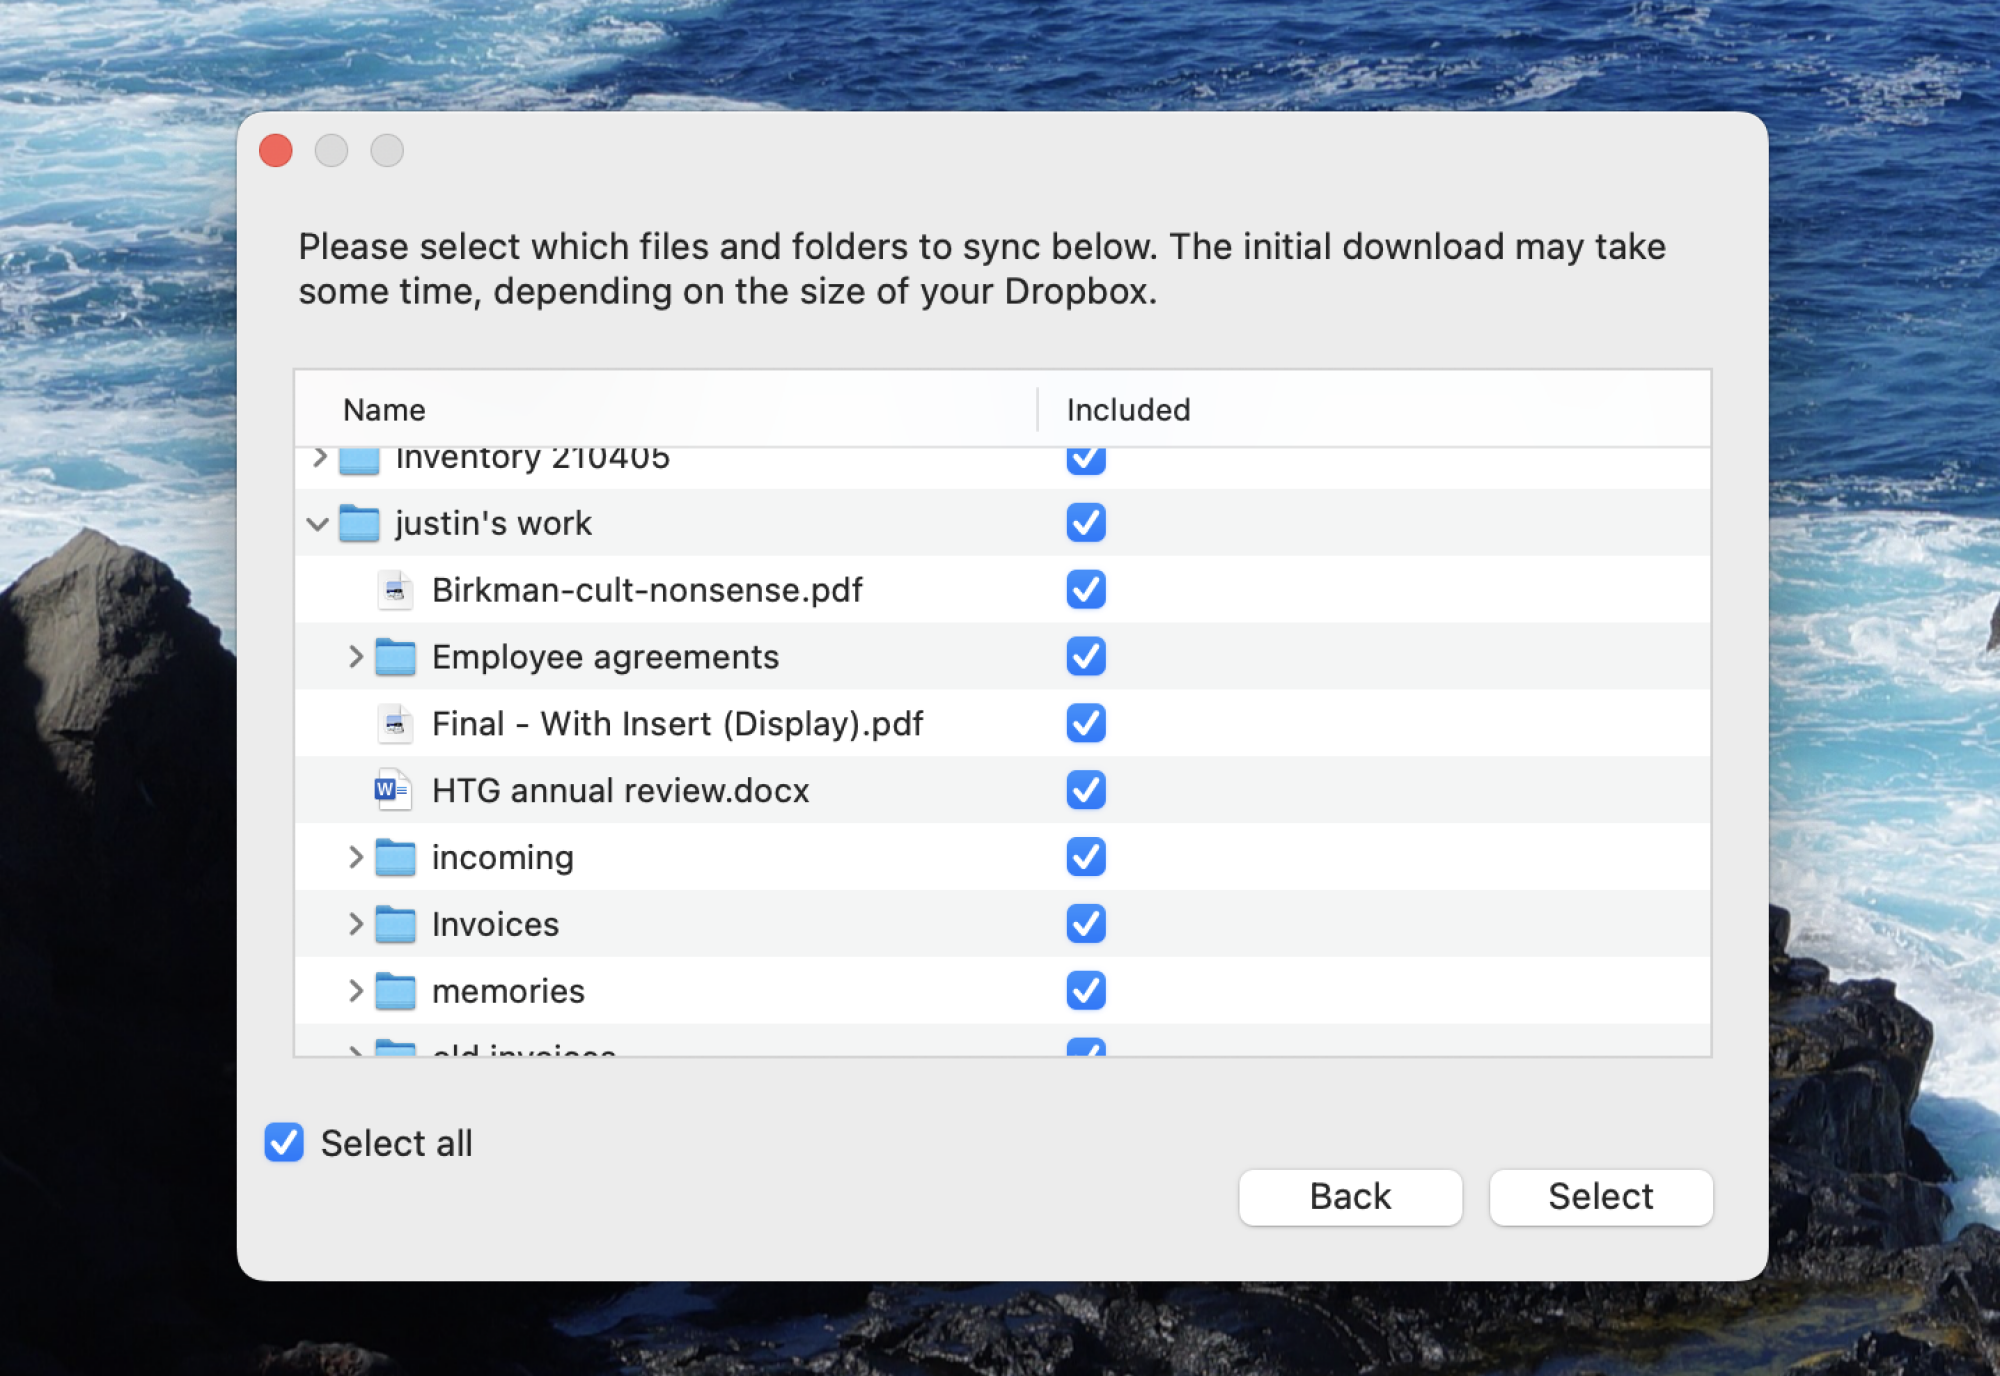Collapse the justin's work folder

pyautogui.click(x=318, y=524)
